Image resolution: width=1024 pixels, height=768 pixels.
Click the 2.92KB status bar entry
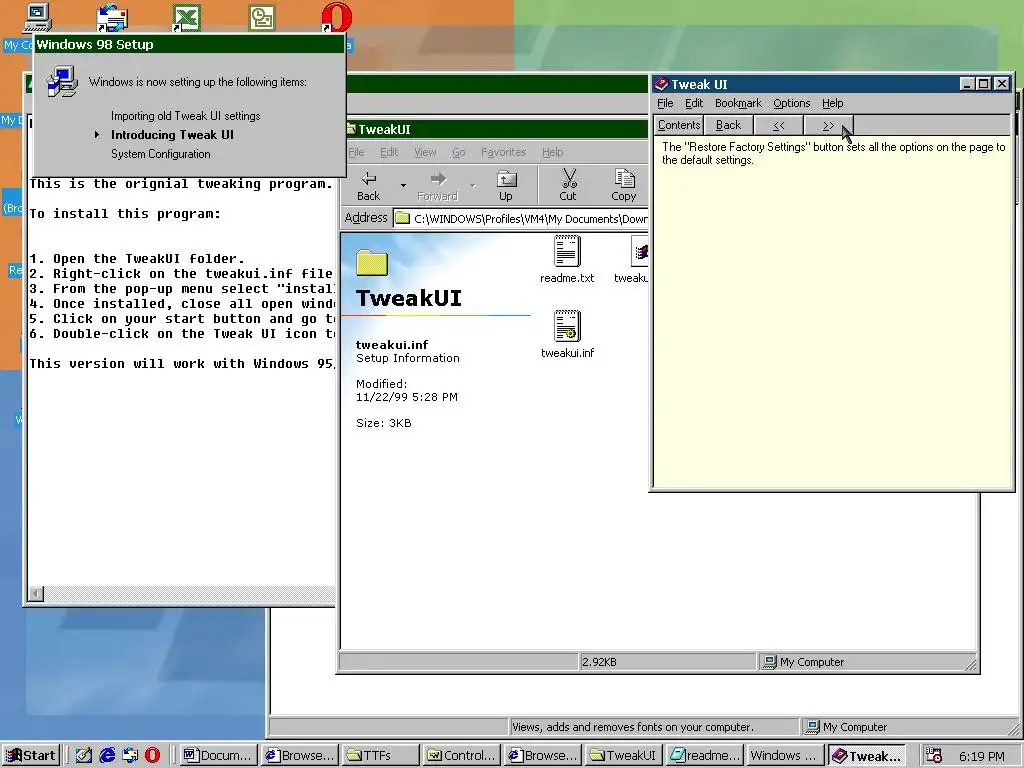(667, 662)
